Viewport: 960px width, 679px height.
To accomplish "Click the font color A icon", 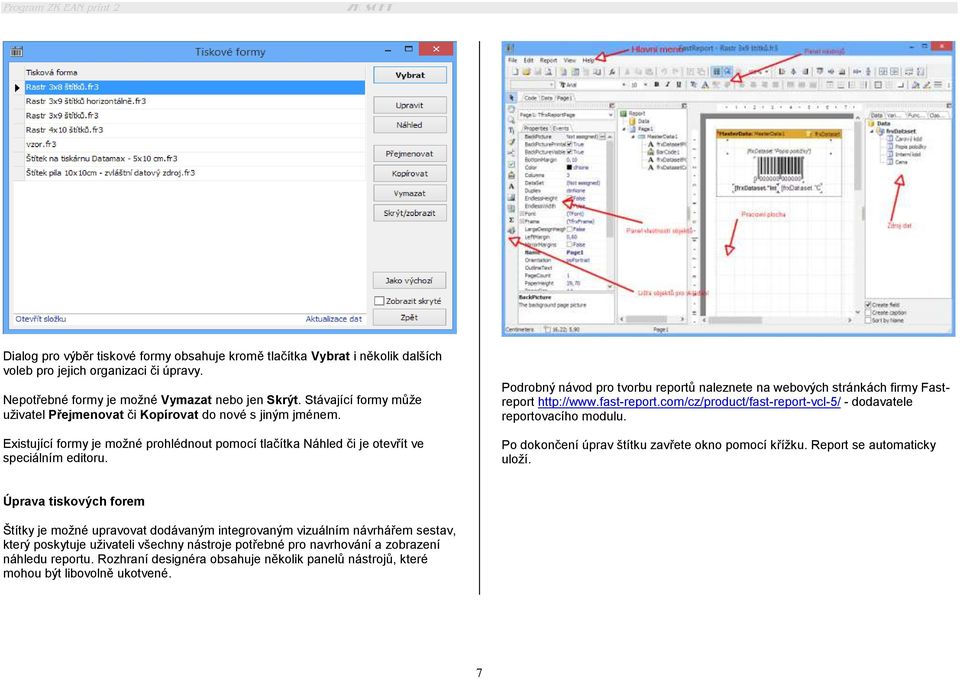I will click(x=705, y=84).
